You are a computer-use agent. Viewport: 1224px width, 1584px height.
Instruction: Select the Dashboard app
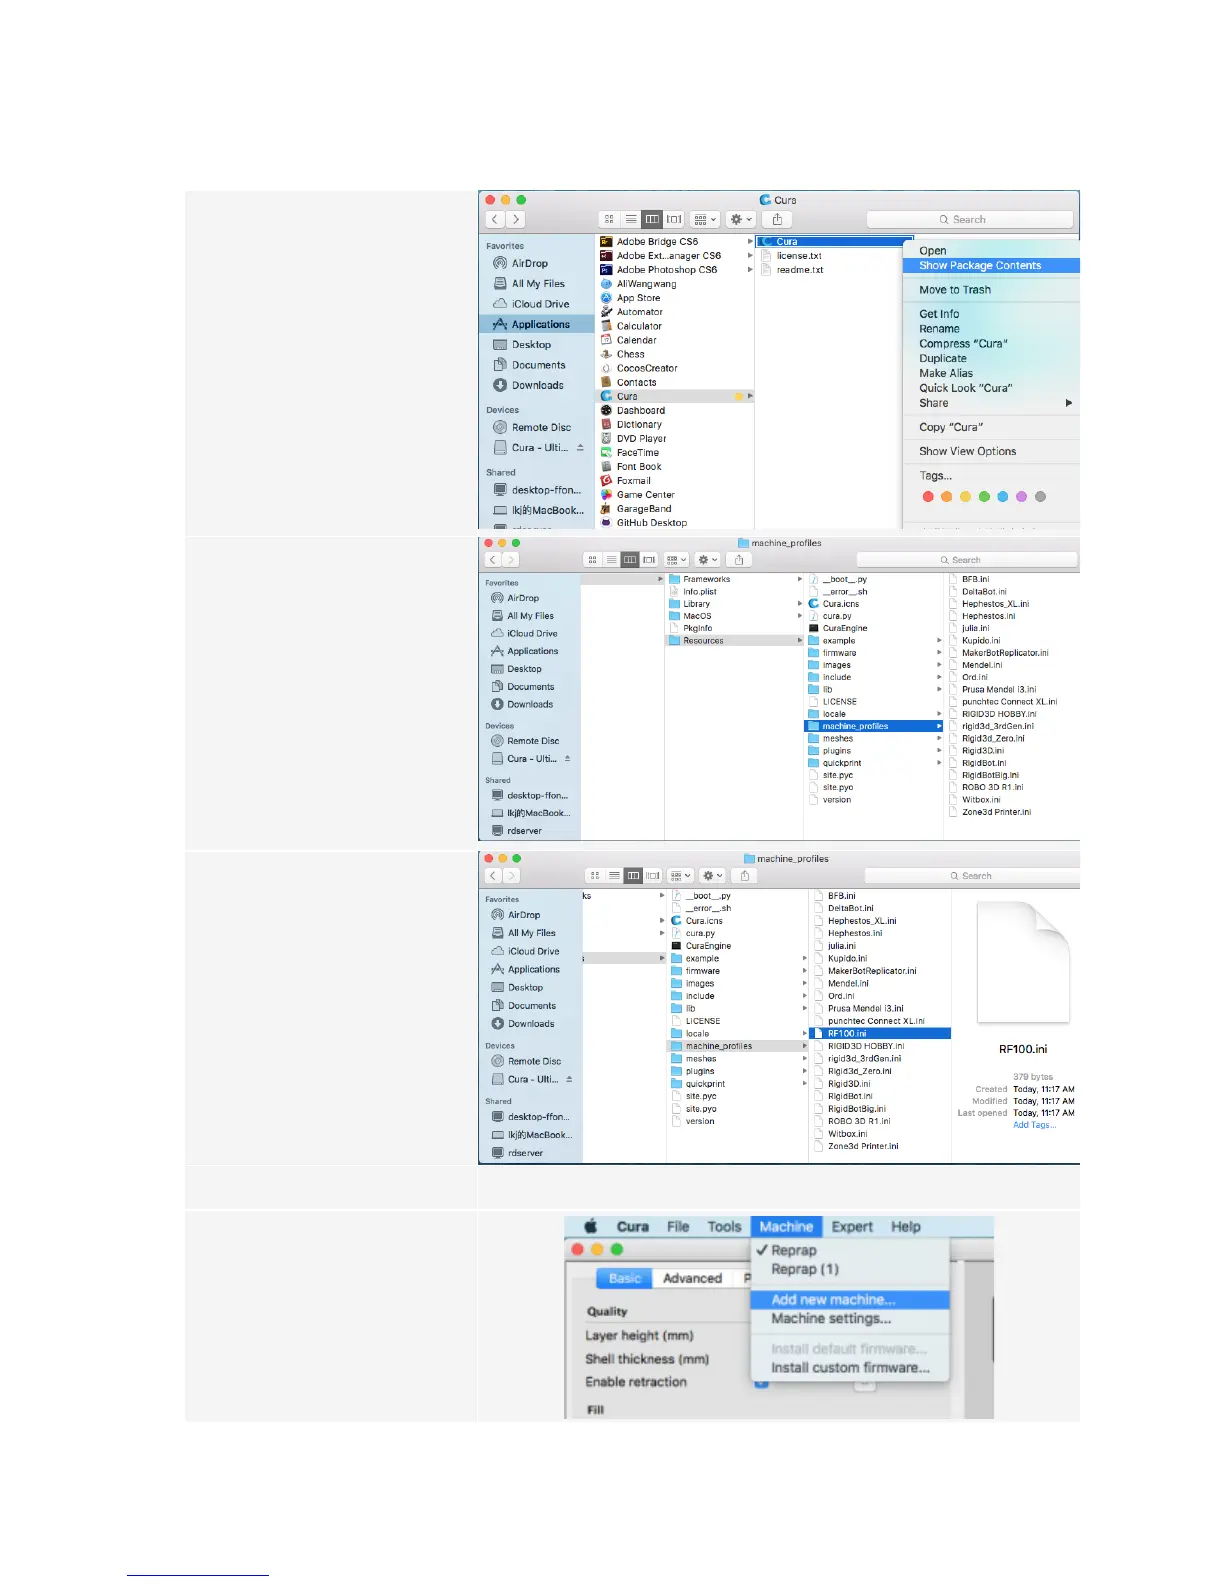point(640,410)
